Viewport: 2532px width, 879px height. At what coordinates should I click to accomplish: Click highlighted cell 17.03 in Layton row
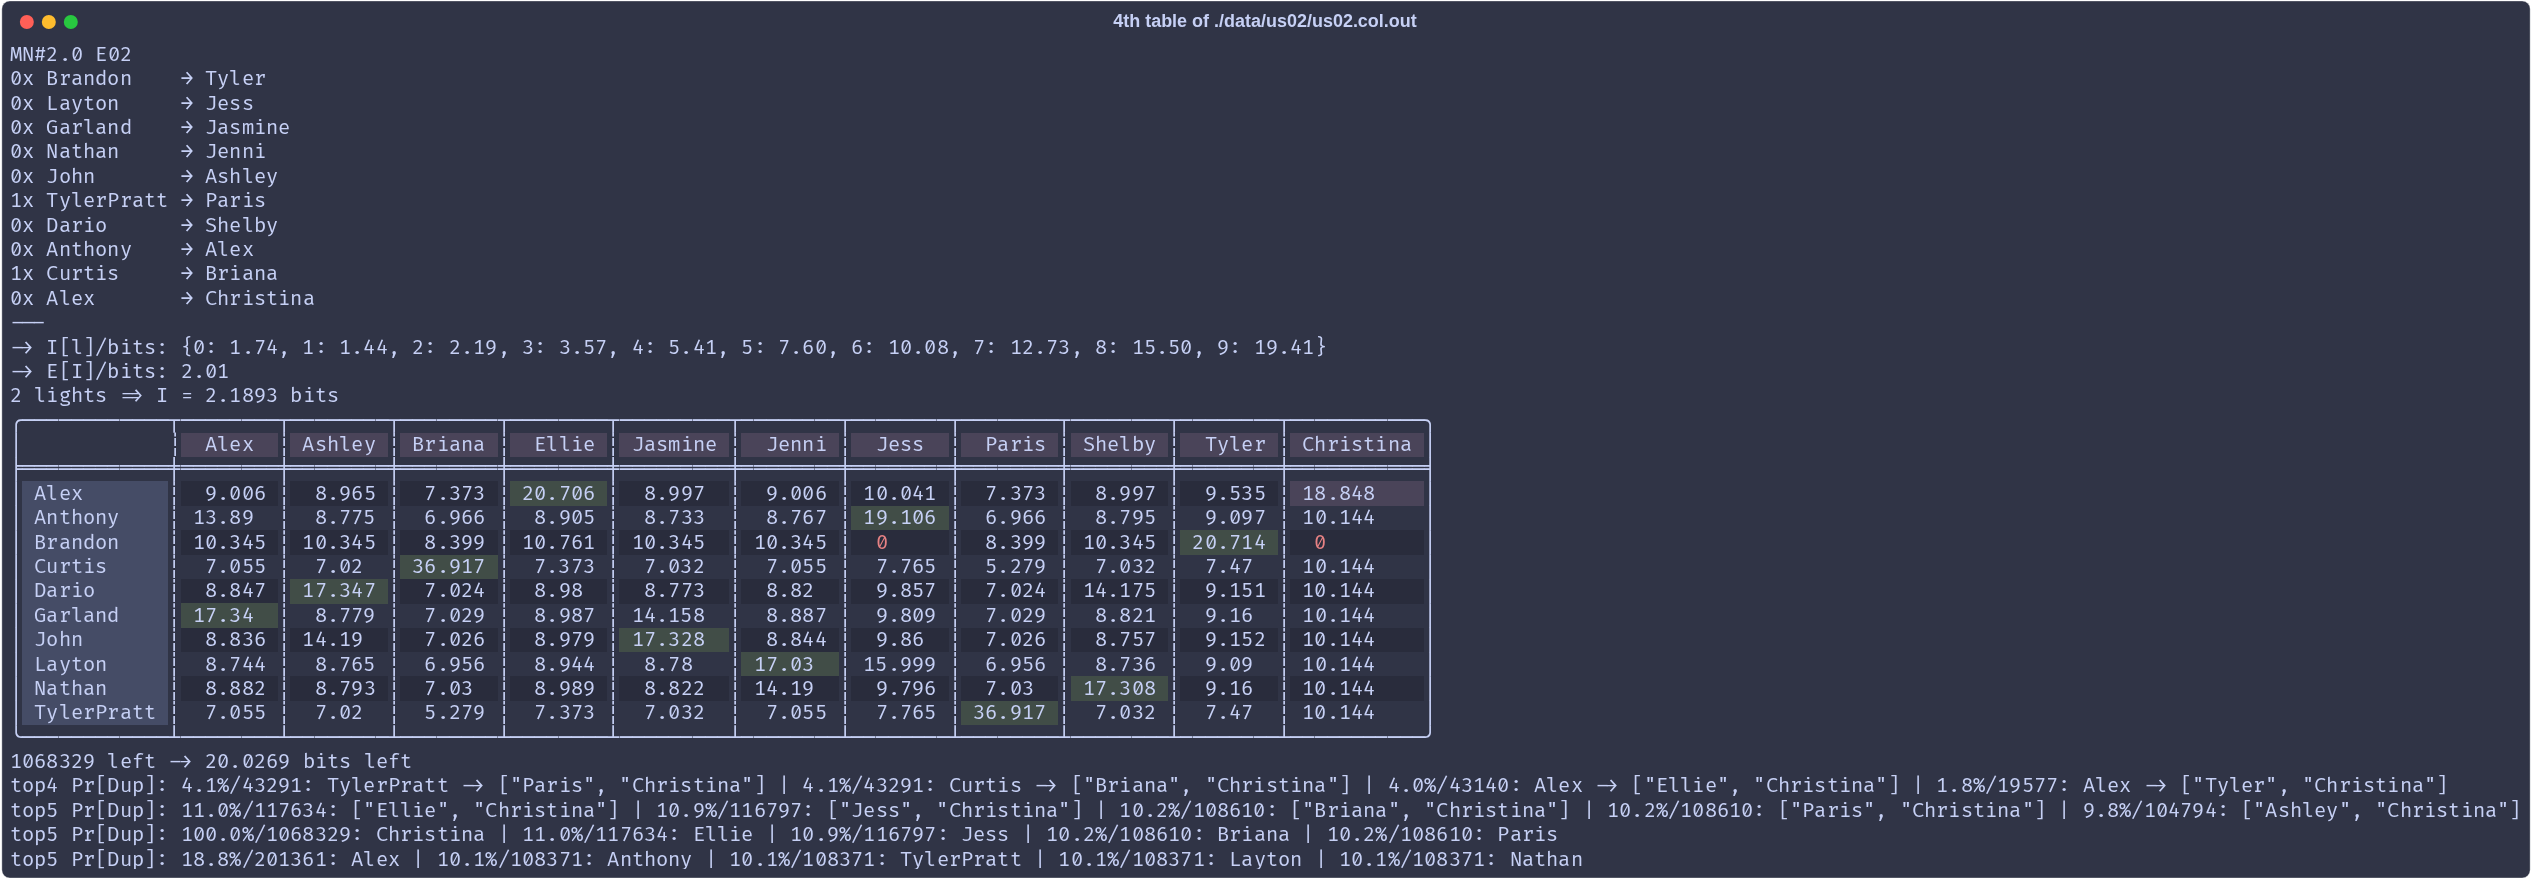tap(790, 664)
